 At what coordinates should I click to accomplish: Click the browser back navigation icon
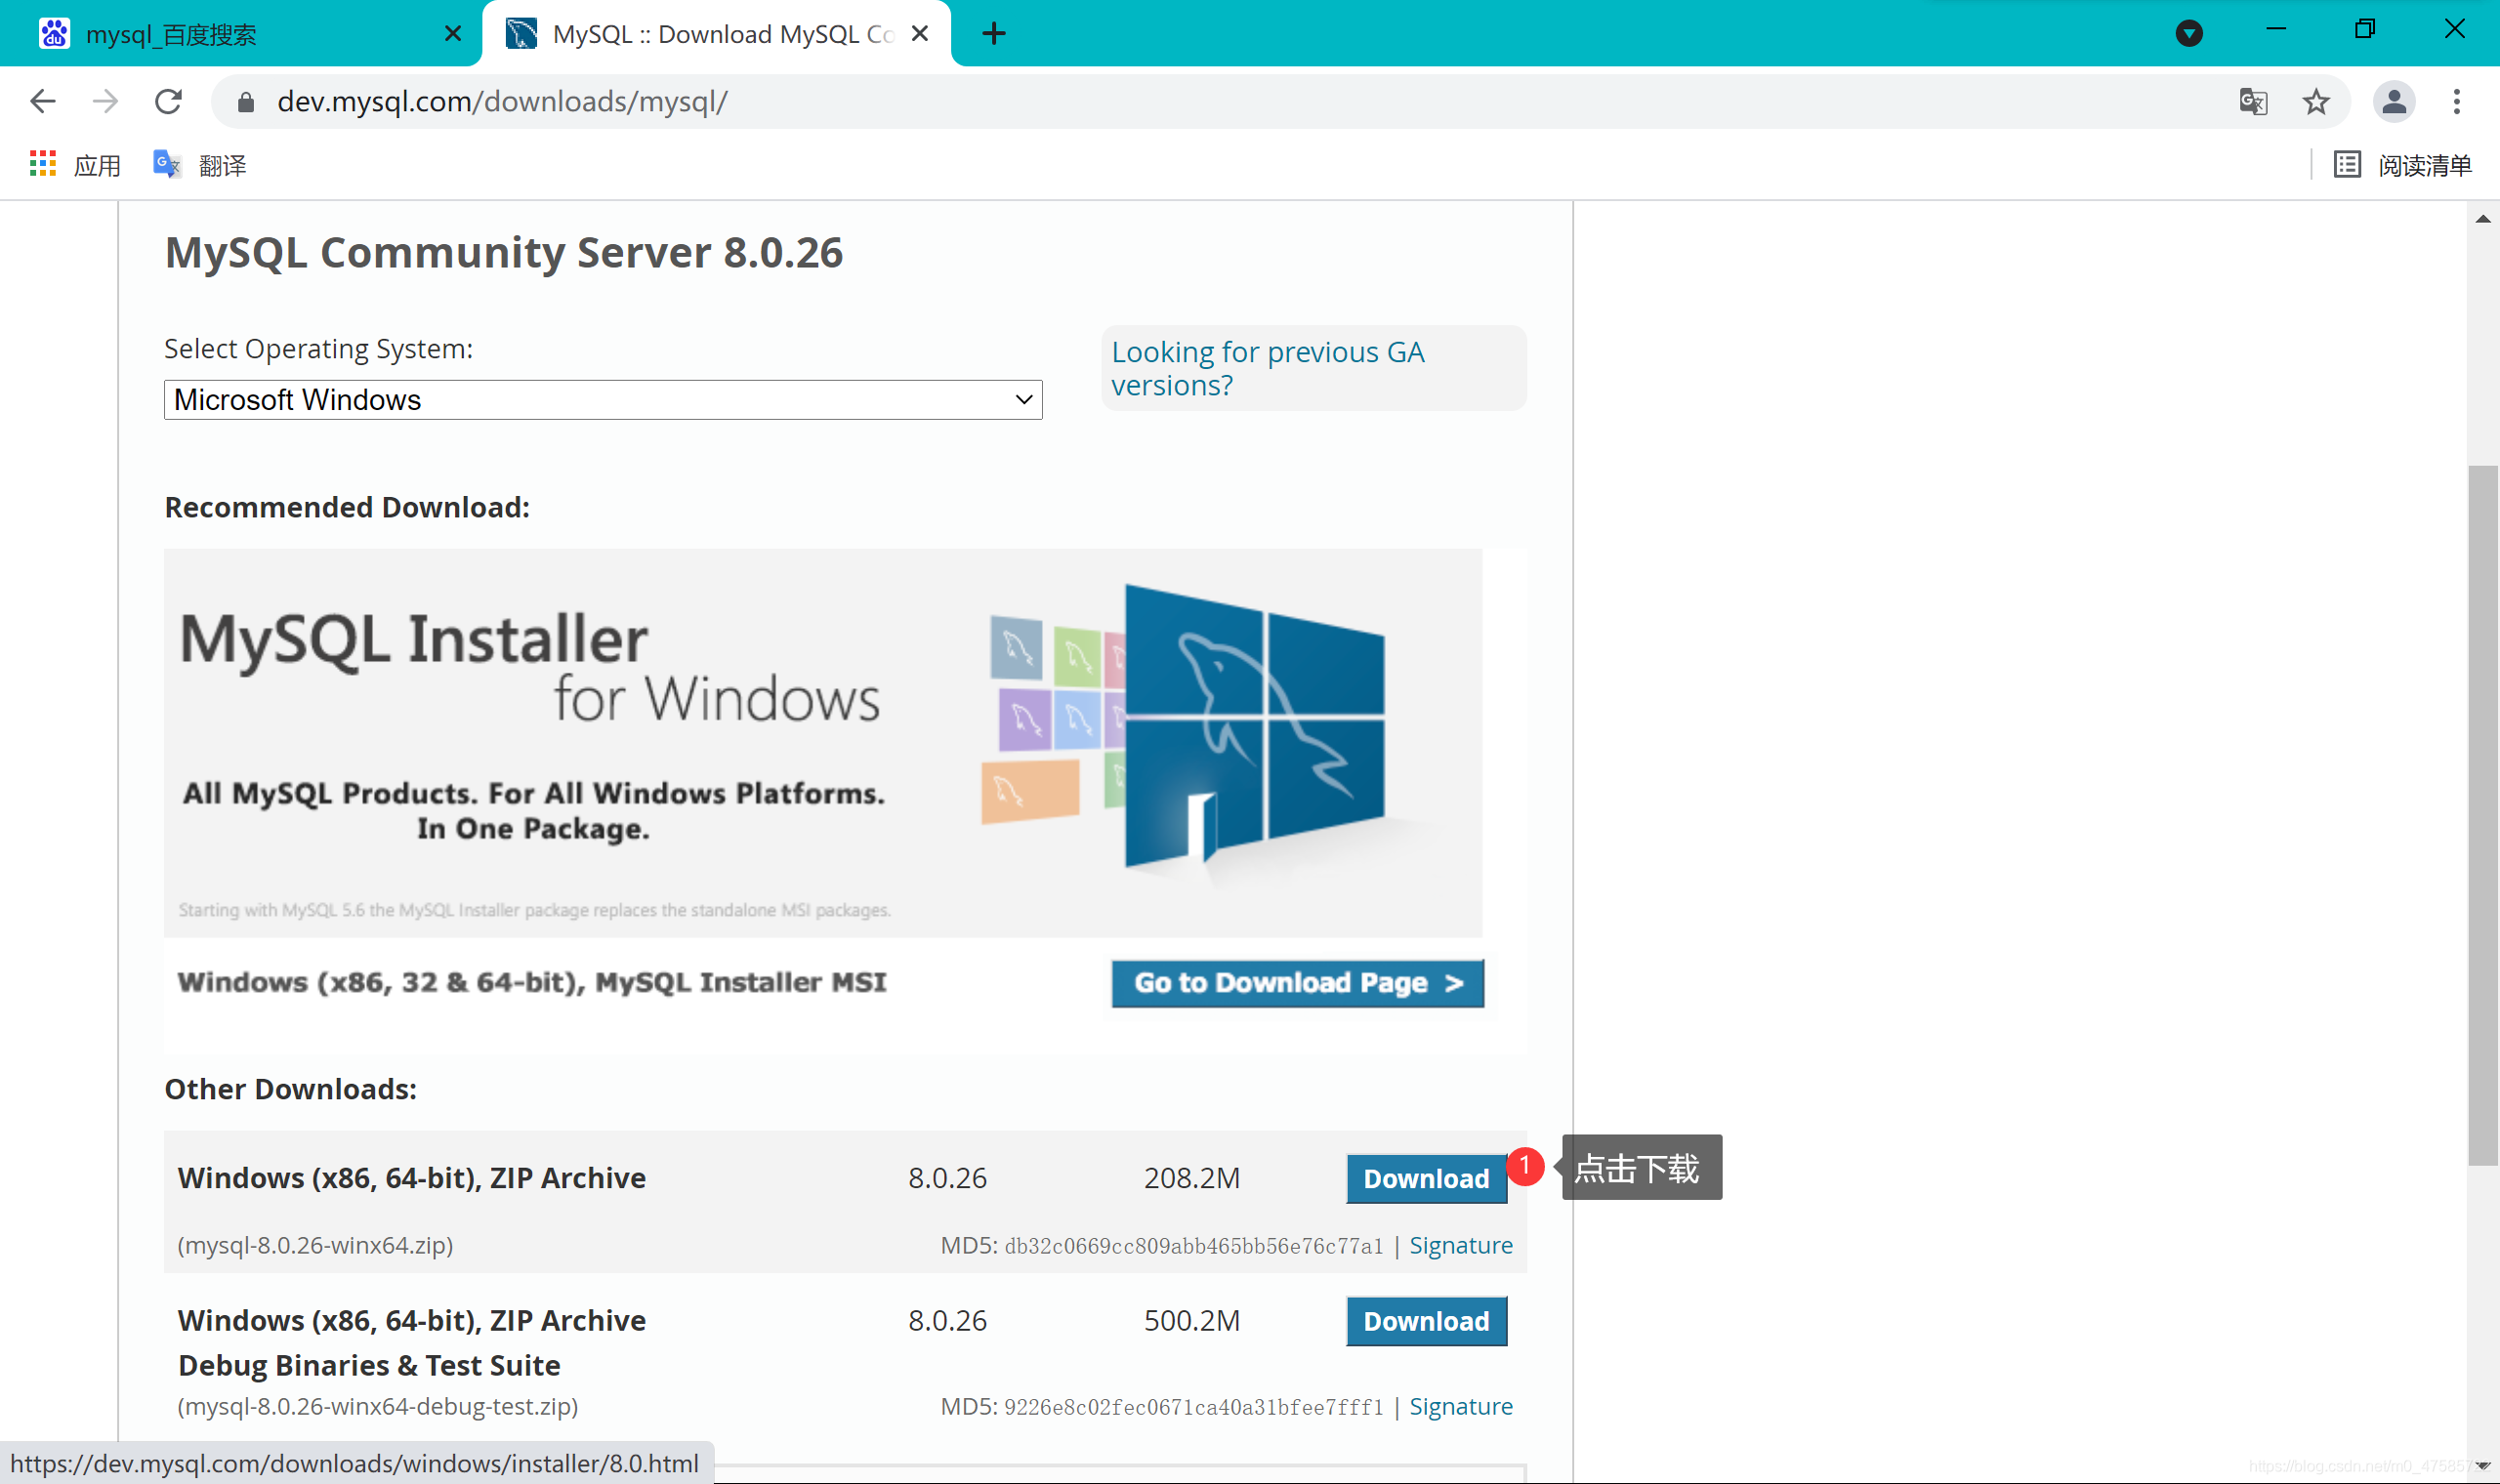[44, 99]
